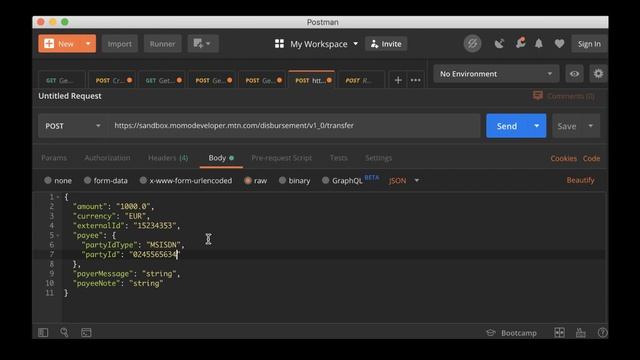Image resolution: width=640 pixels, height=360 pixels.
Task: Click the "amount": "1000.0" line
Action: tap(113, 207)
